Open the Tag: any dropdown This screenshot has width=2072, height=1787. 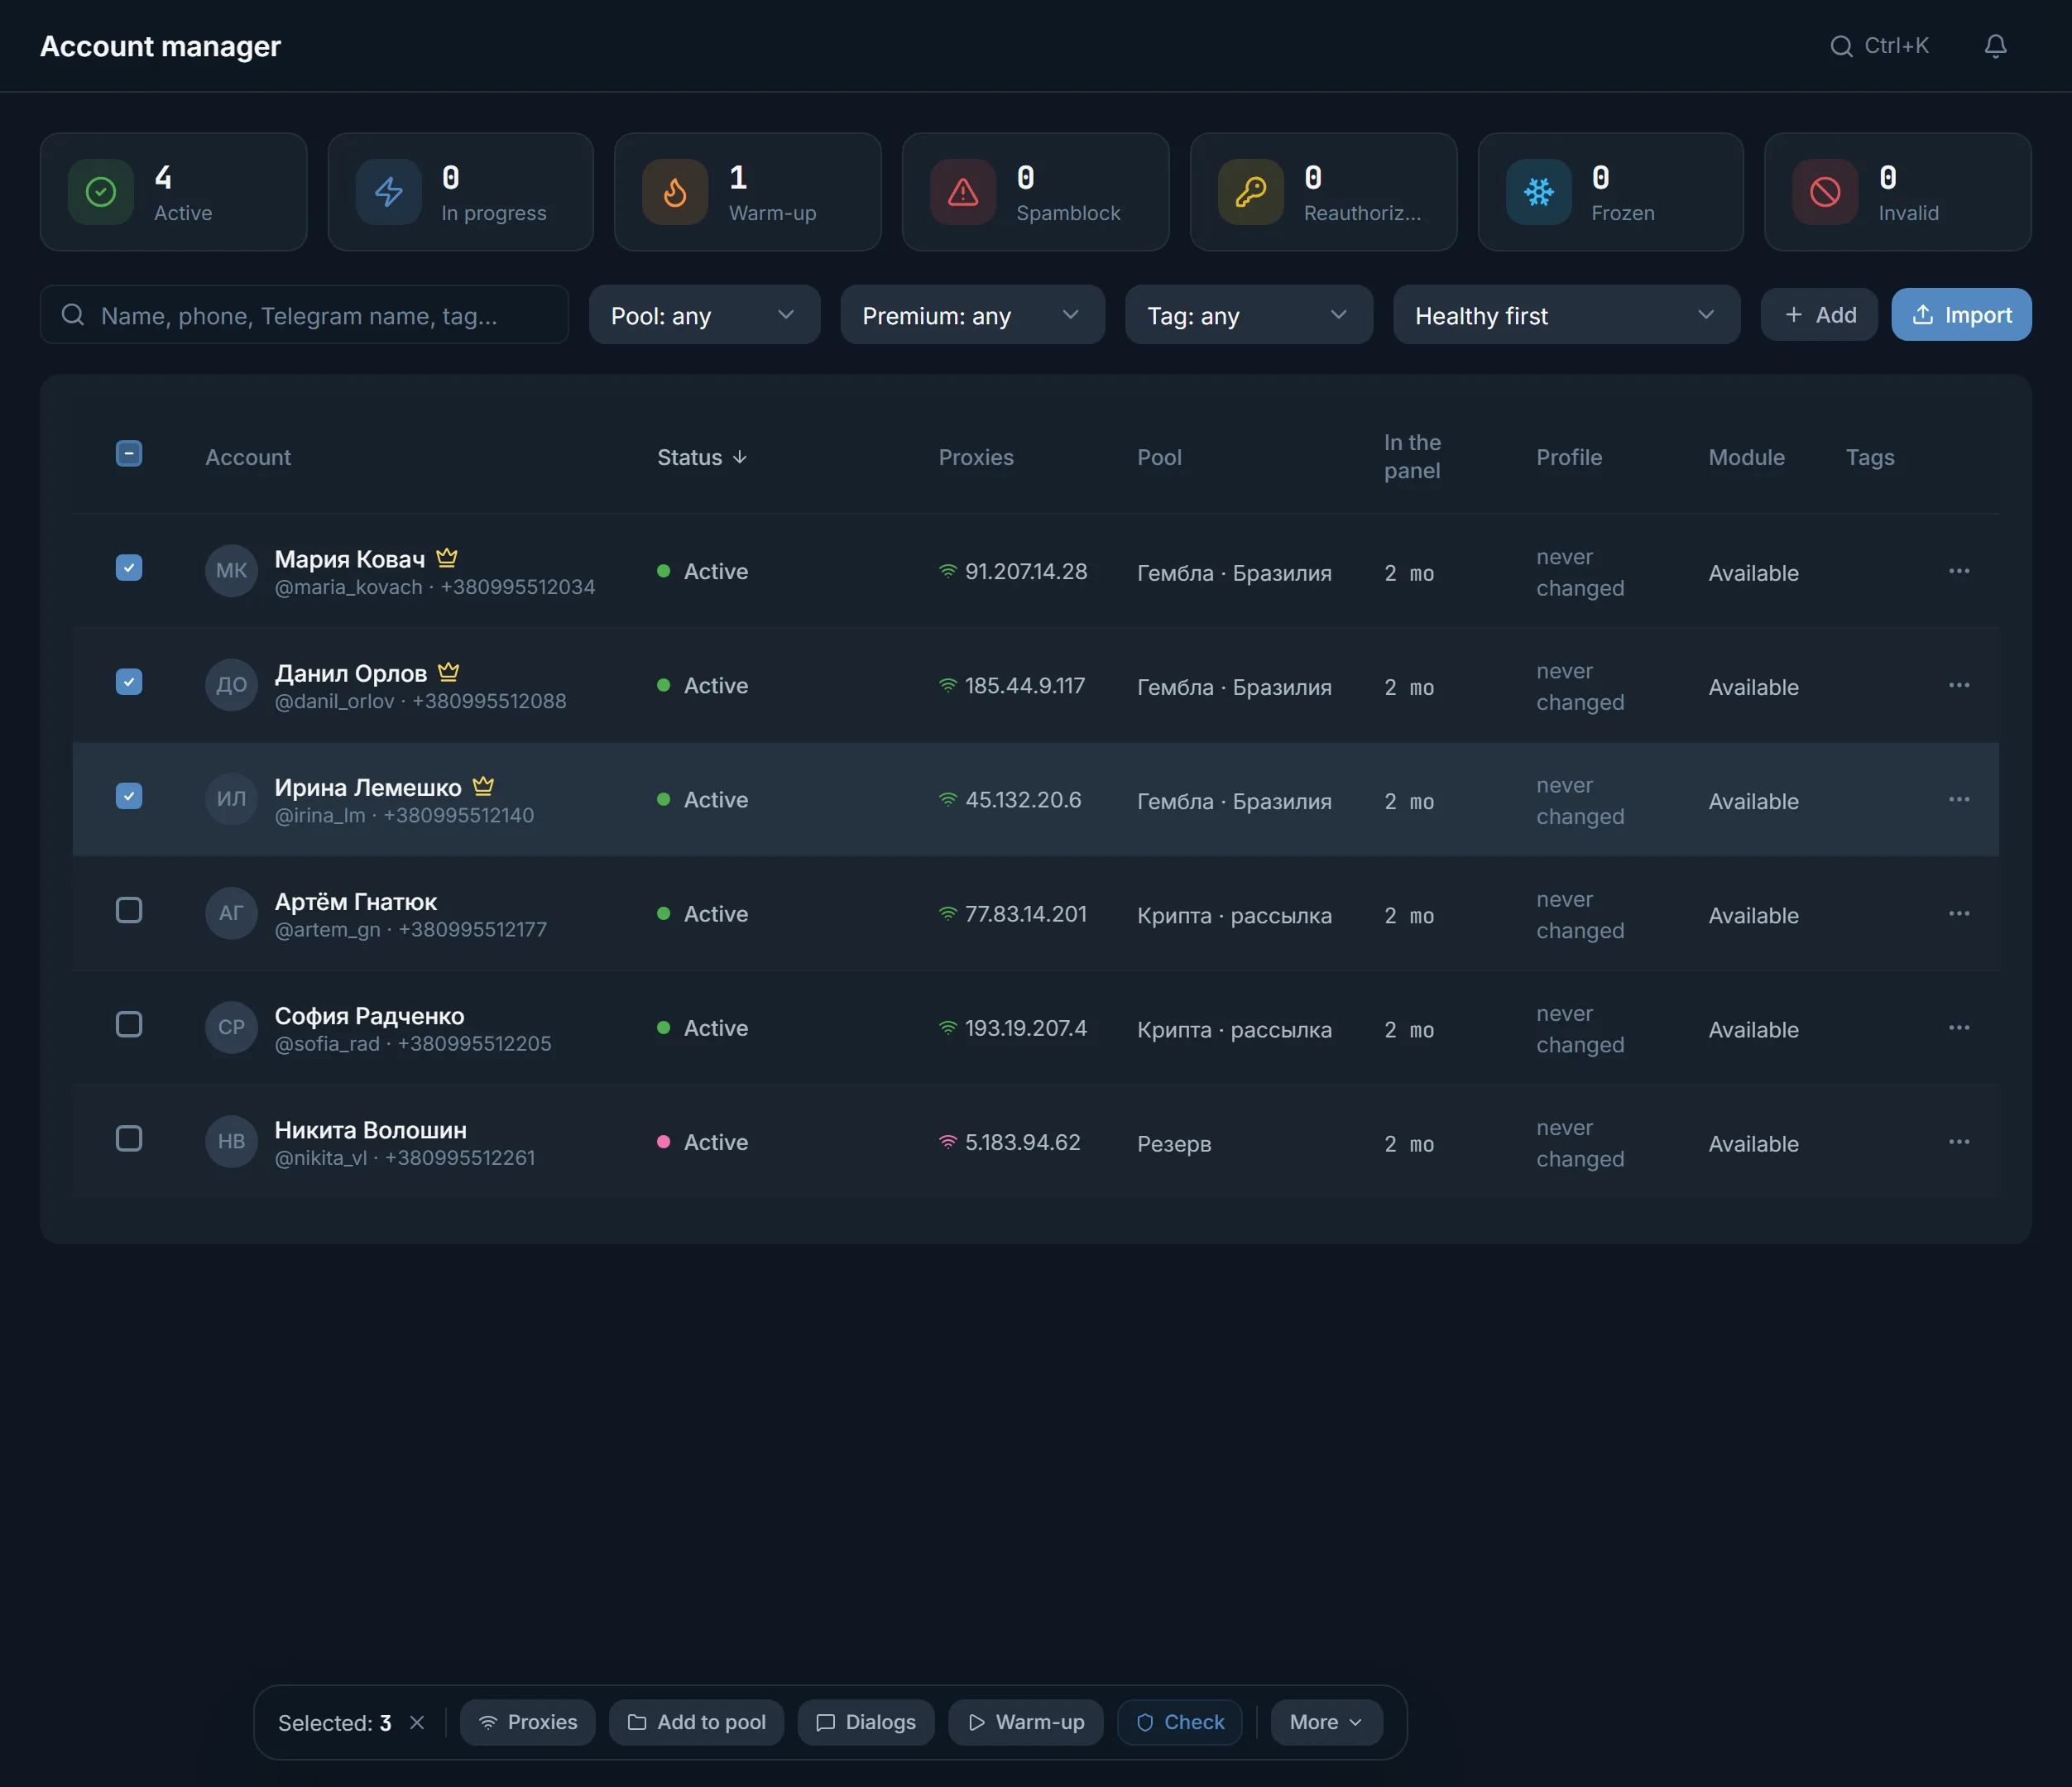click(1249, 315)
